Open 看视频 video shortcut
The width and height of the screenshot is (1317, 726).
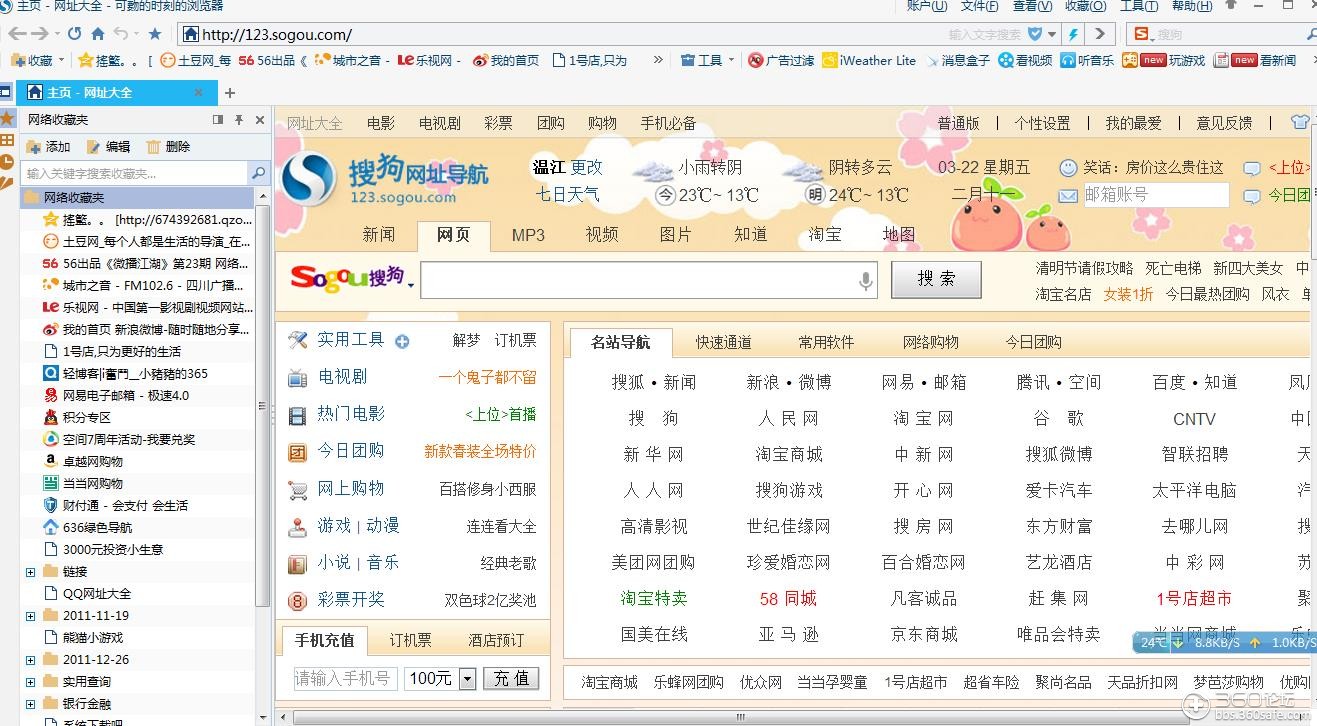click(x=1025, y=60)
